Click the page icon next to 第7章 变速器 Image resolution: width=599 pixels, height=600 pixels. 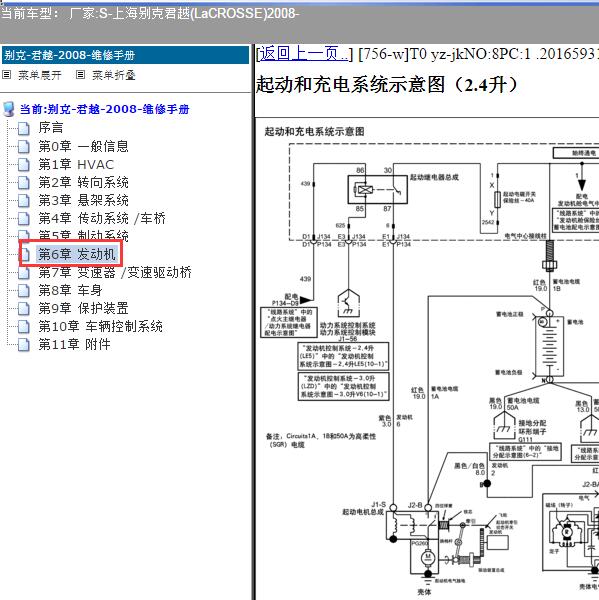pyautogui.click(x=24, y=272)
